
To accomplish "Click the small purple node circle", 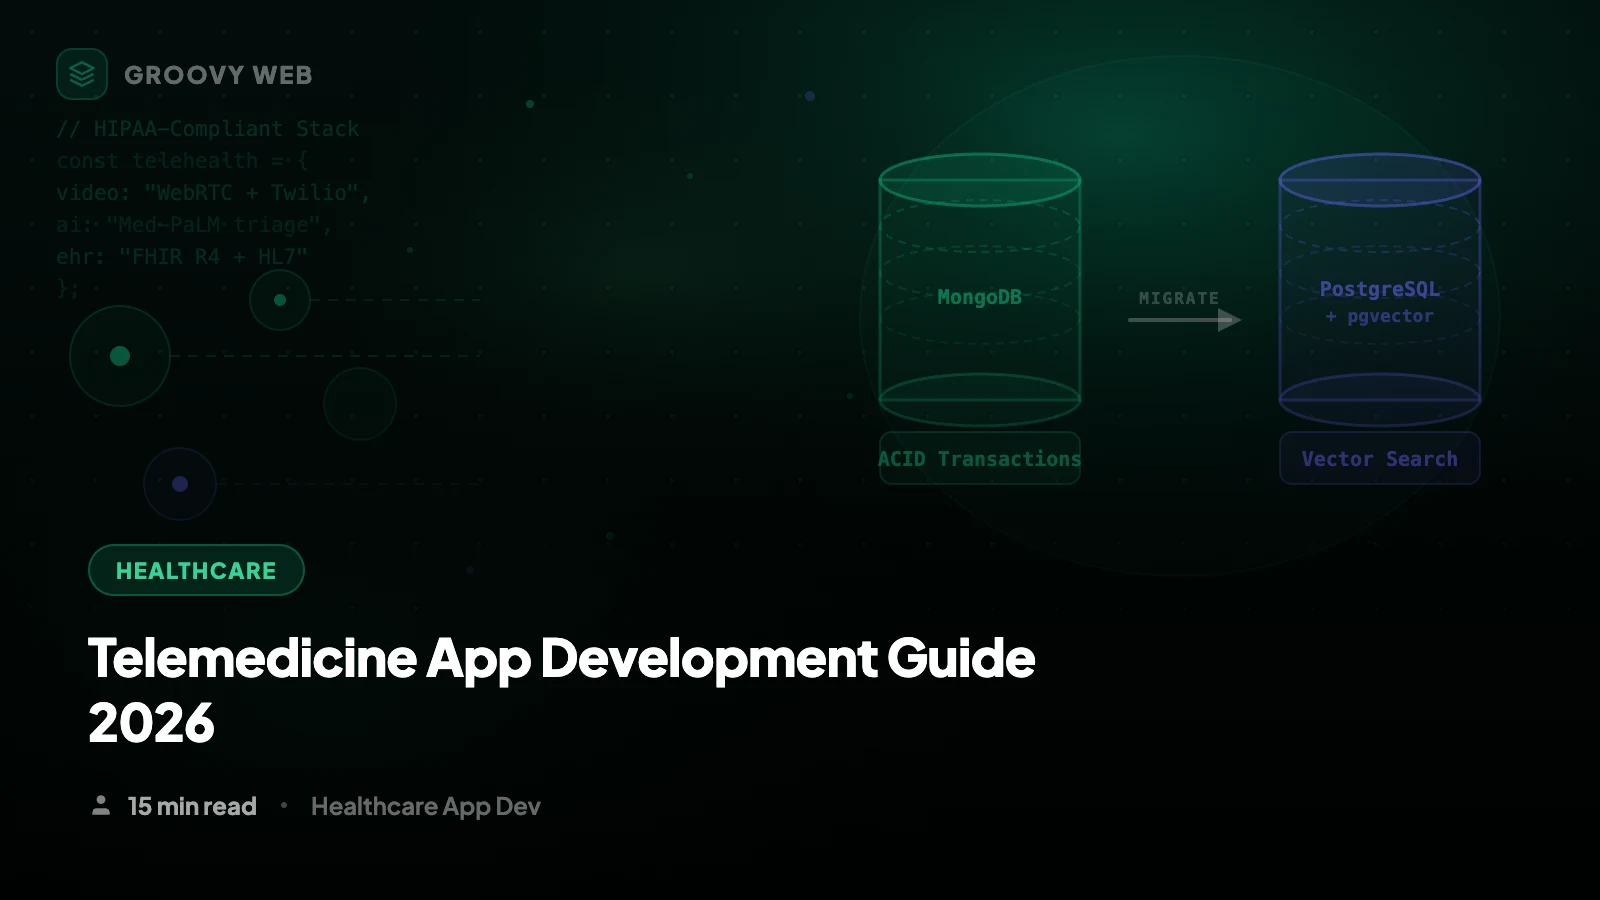I will [179, 483].
